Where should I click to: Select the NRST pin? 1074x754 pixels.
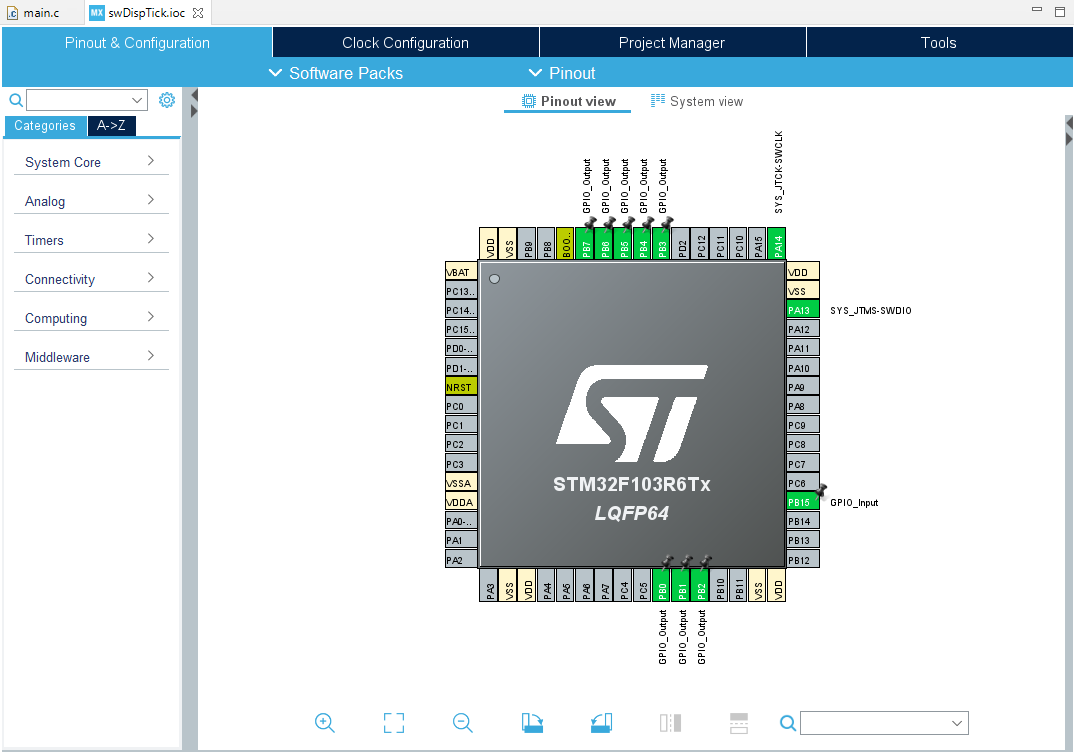461,387
